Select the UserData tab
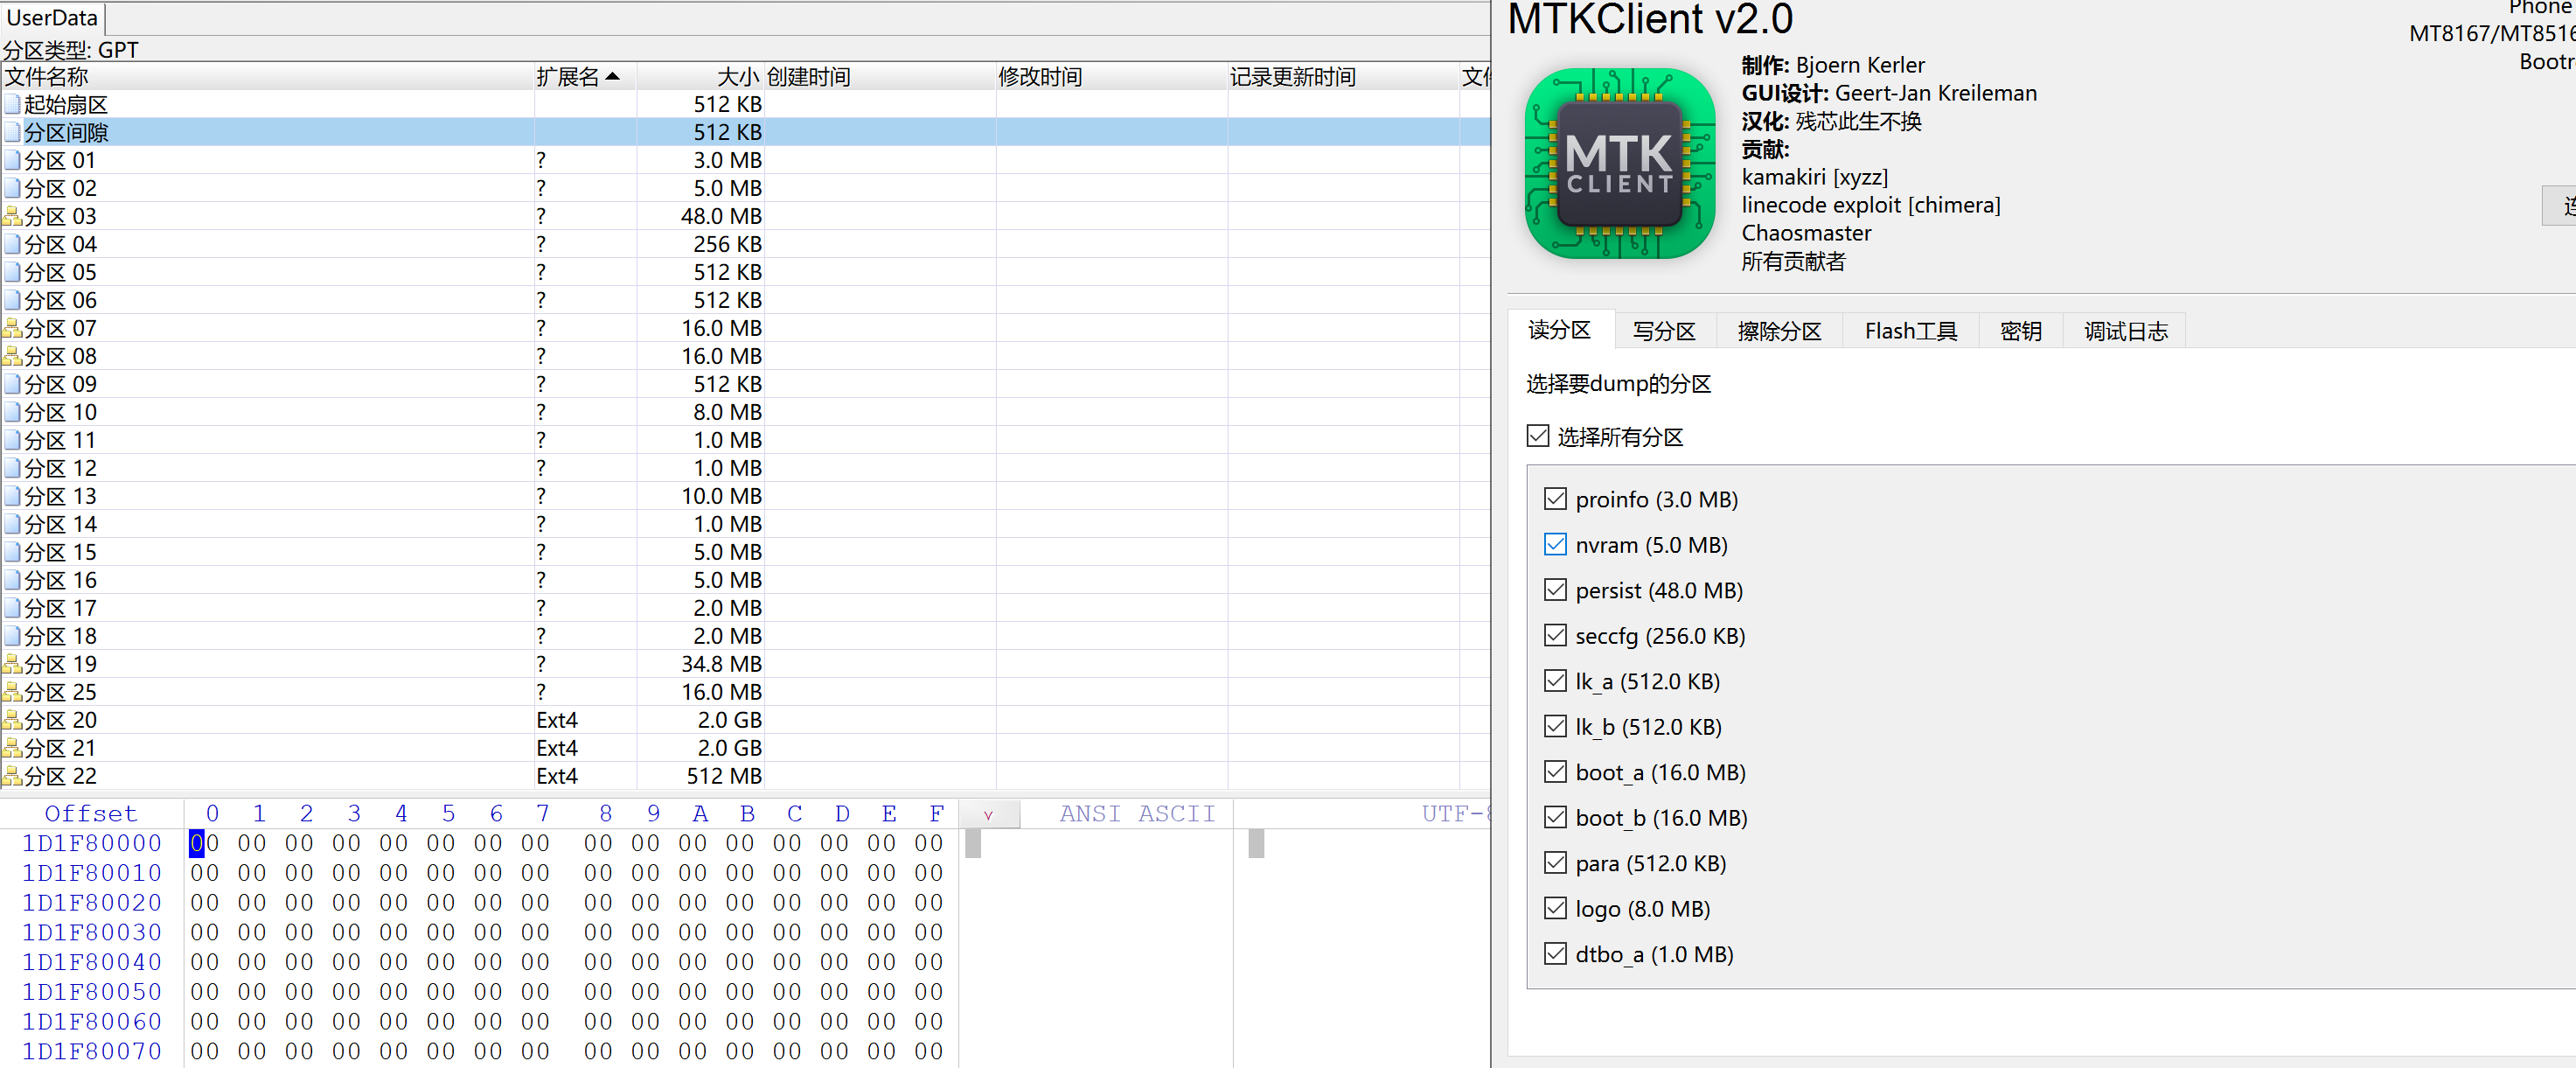This screenshot has width=2576, height=1068. 52,18
